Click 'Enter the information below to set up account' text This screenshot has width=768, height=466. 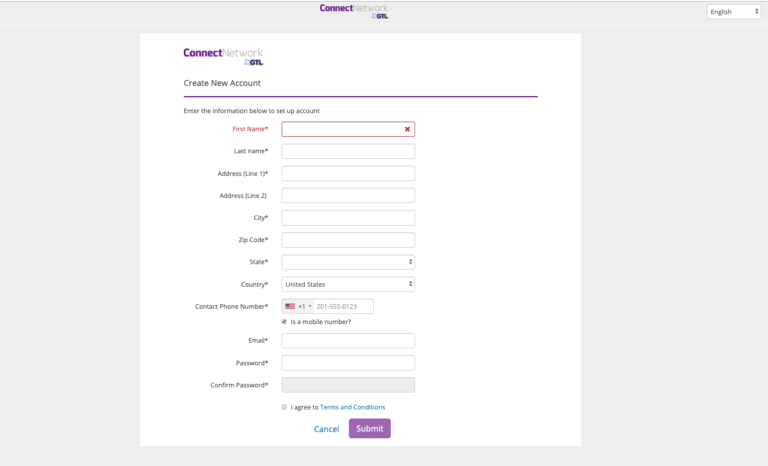pyautogui.click(x=252, y=111)
